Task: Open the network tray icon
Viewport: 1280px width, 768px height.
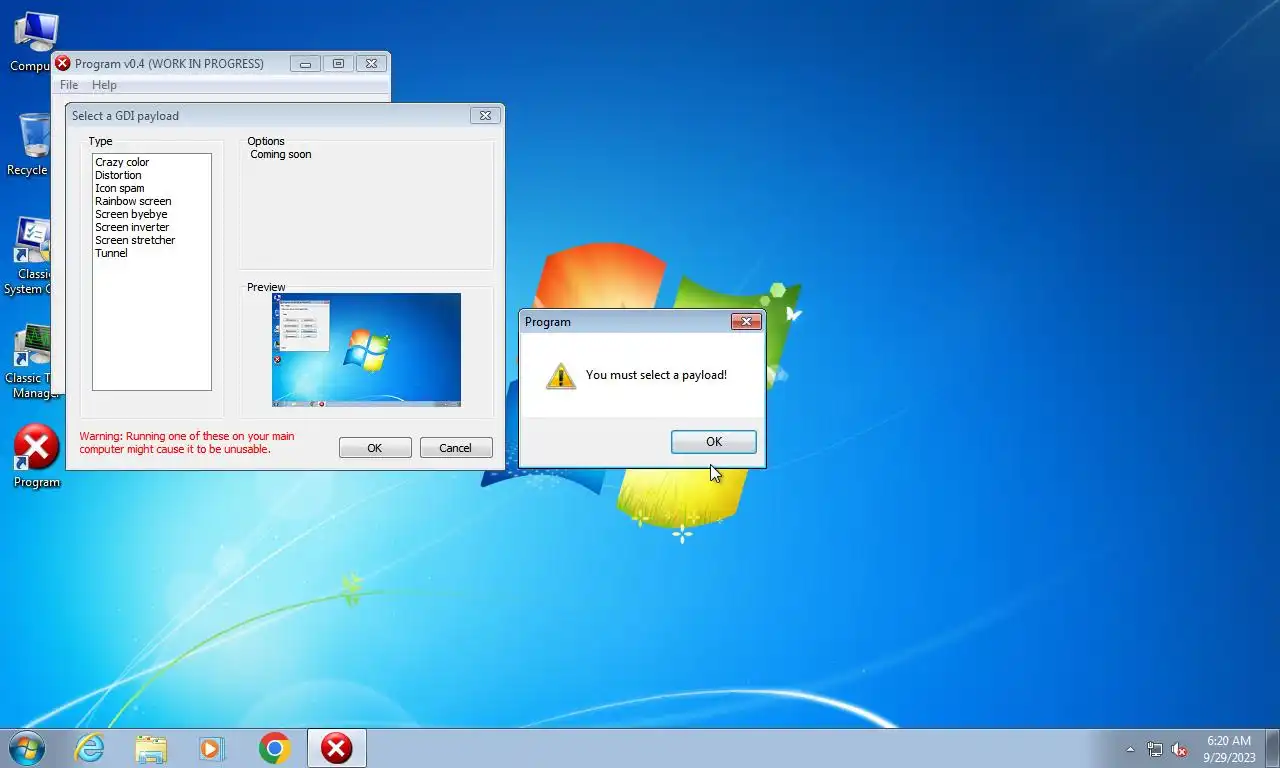Action: (x=1155, y=749)
